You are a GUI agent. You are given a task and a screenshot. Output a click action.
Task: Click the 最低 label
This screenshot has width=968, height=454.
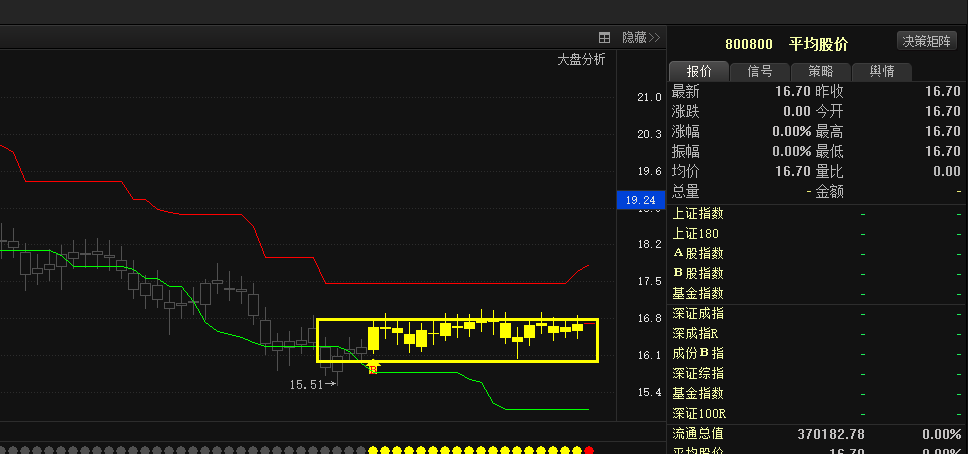click(x=830, y=151)
